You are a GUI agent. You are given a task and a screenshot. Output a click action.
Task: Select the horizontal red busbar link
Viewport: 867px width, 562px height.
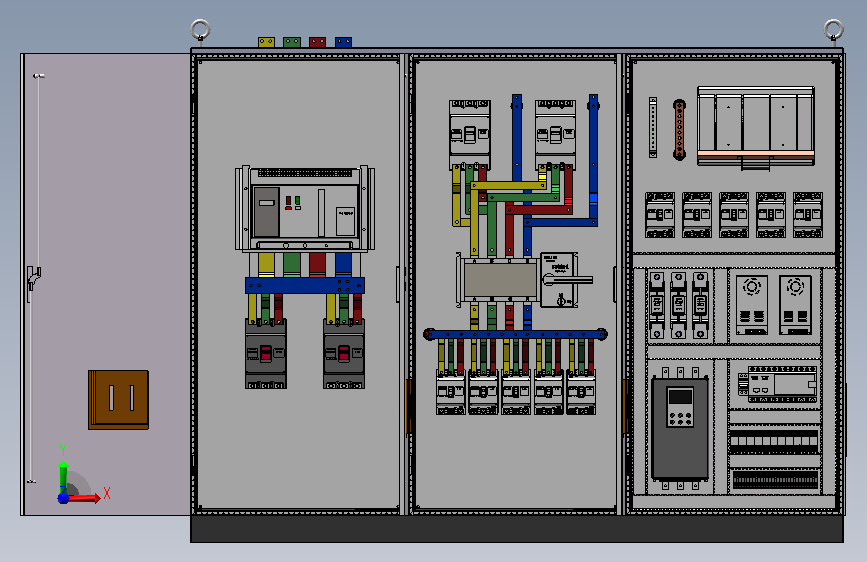click(x=539, y=210)
